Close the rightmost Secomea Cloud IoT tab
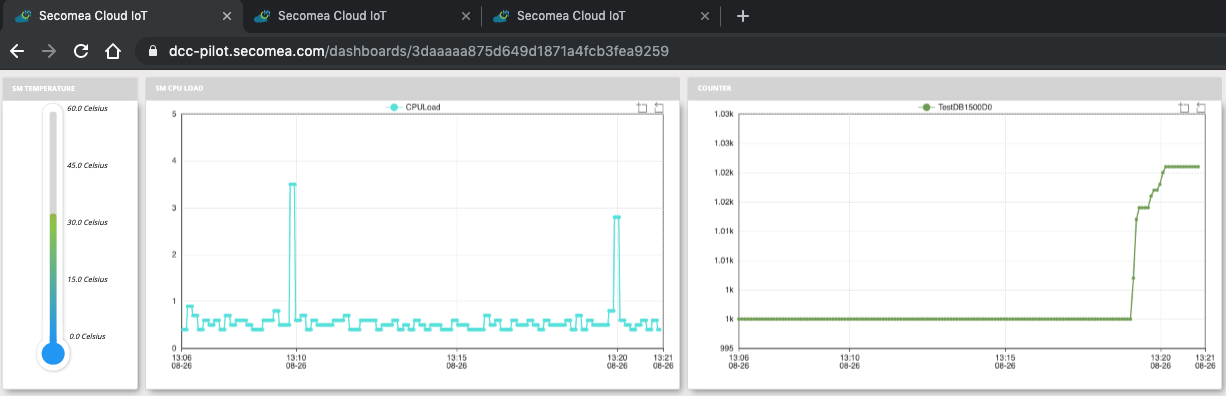Image resolution: width=1226 pixels, height=396 pixels. click(706, 16)
